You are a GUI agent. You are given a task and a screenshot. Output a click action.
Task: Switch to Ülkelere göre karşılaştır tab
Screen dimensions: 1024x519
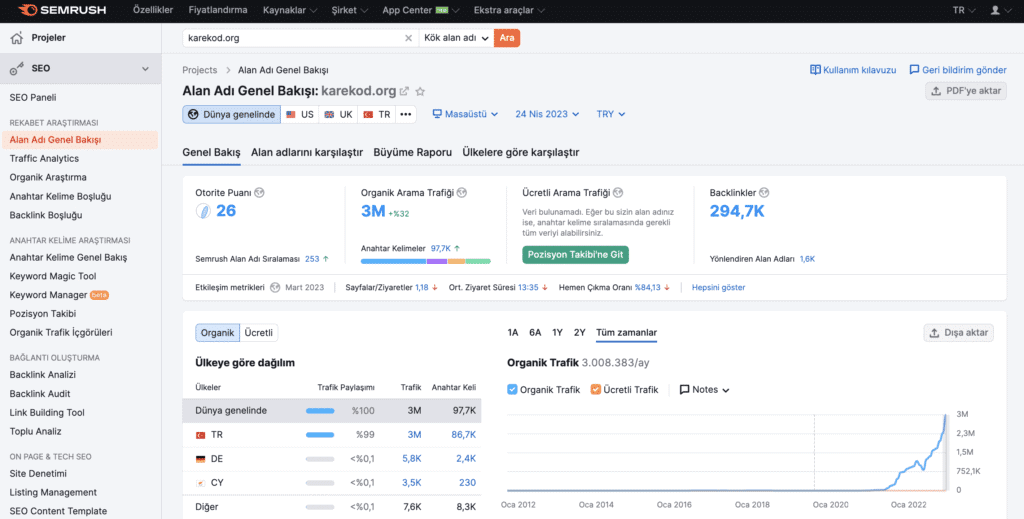pos(520,152)
